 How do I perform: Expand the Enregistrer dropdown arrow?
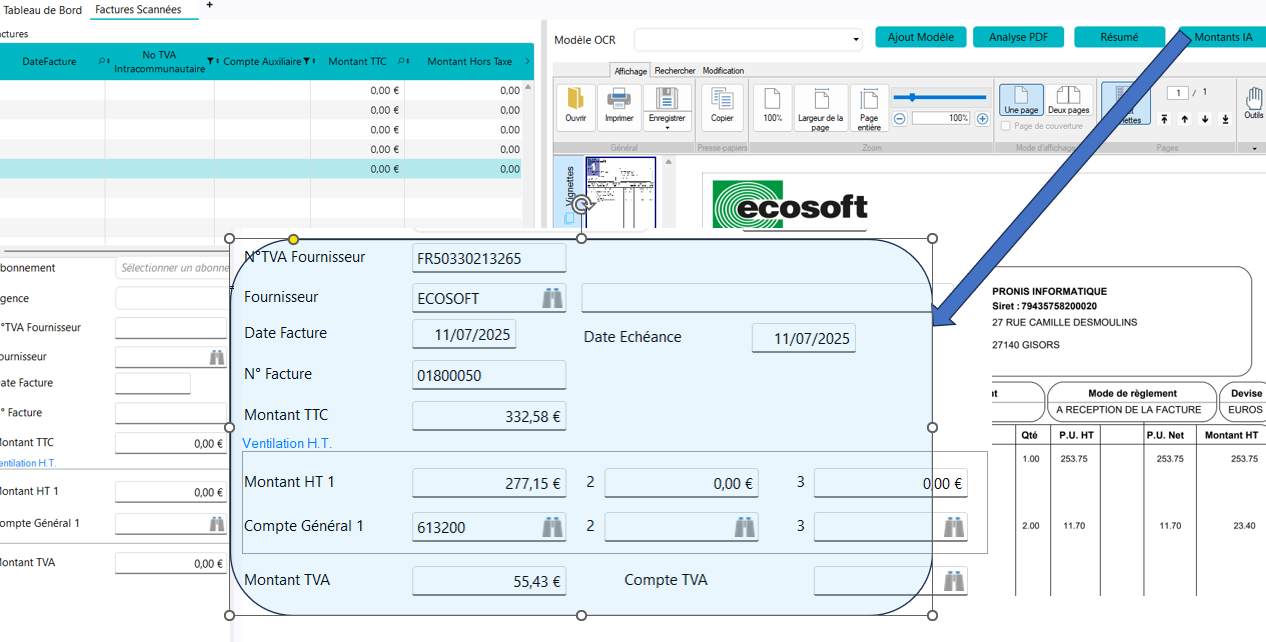pyautogui.click(x=667, y=127)
